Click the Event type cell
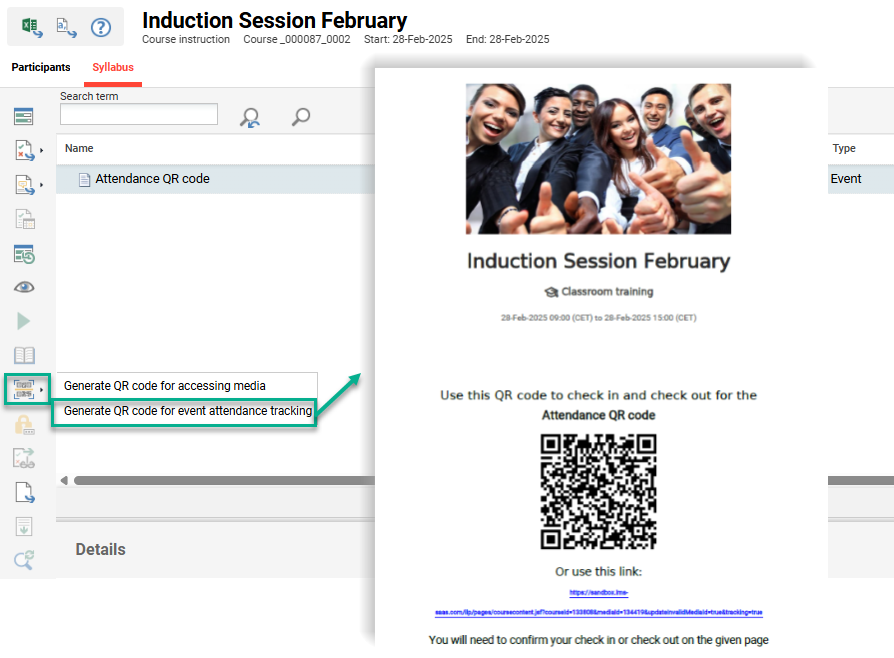Viewport: 894px width, 658px height. (x=846, y=179)
